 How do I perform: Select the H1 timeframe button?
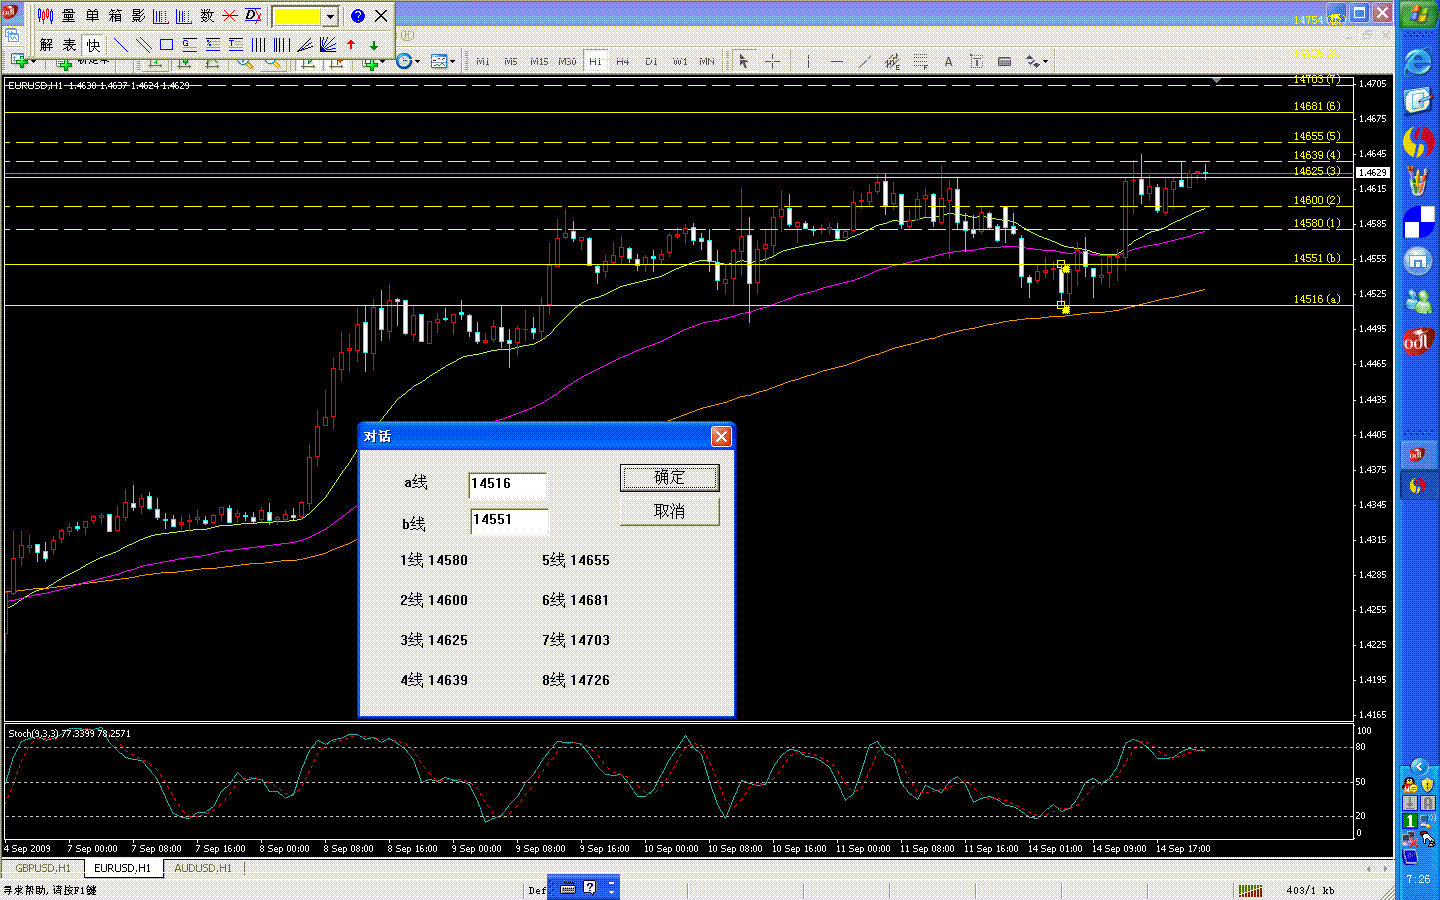tap(595, 62)
